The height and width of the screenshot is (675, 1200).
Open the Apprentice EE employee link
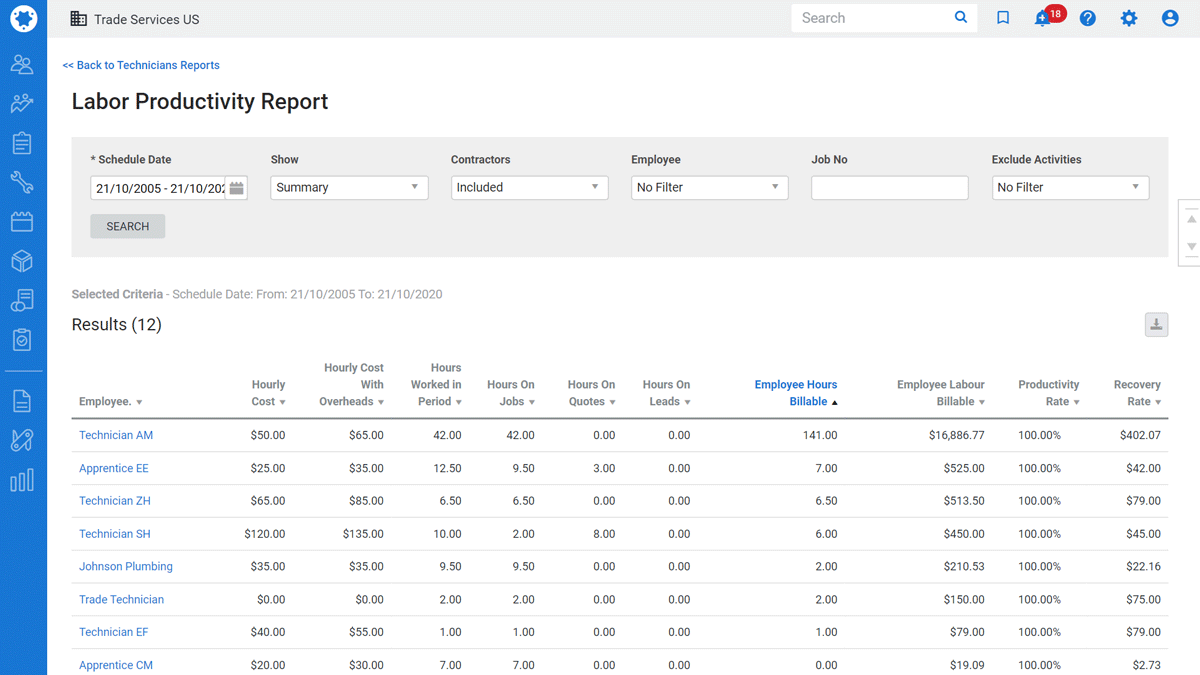coord(114,468)
